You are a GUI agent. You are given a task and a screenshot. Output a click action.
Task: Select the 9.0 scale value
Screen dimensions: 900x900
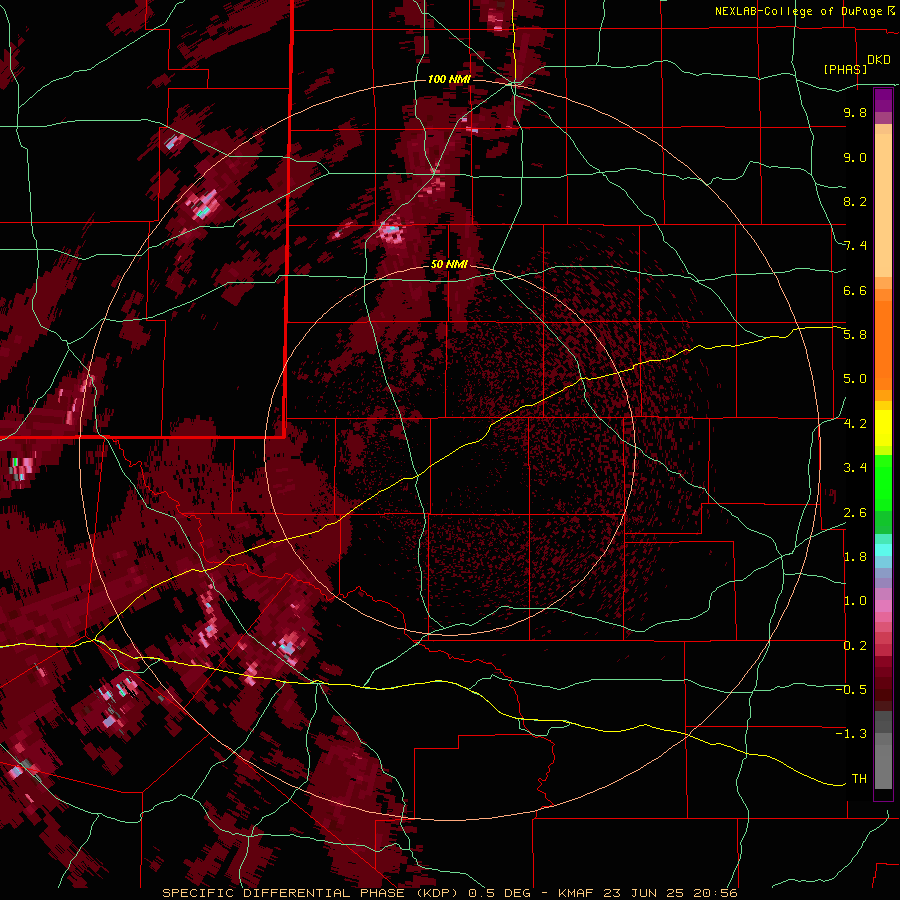855,157
